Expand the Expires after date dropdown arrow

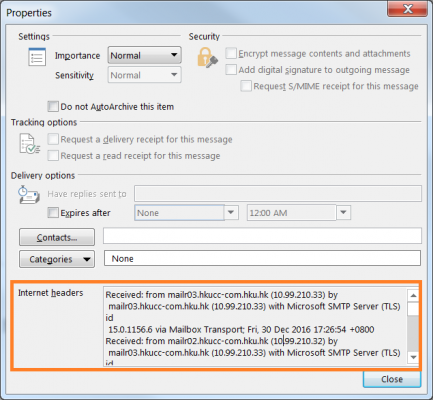(231, 213)
